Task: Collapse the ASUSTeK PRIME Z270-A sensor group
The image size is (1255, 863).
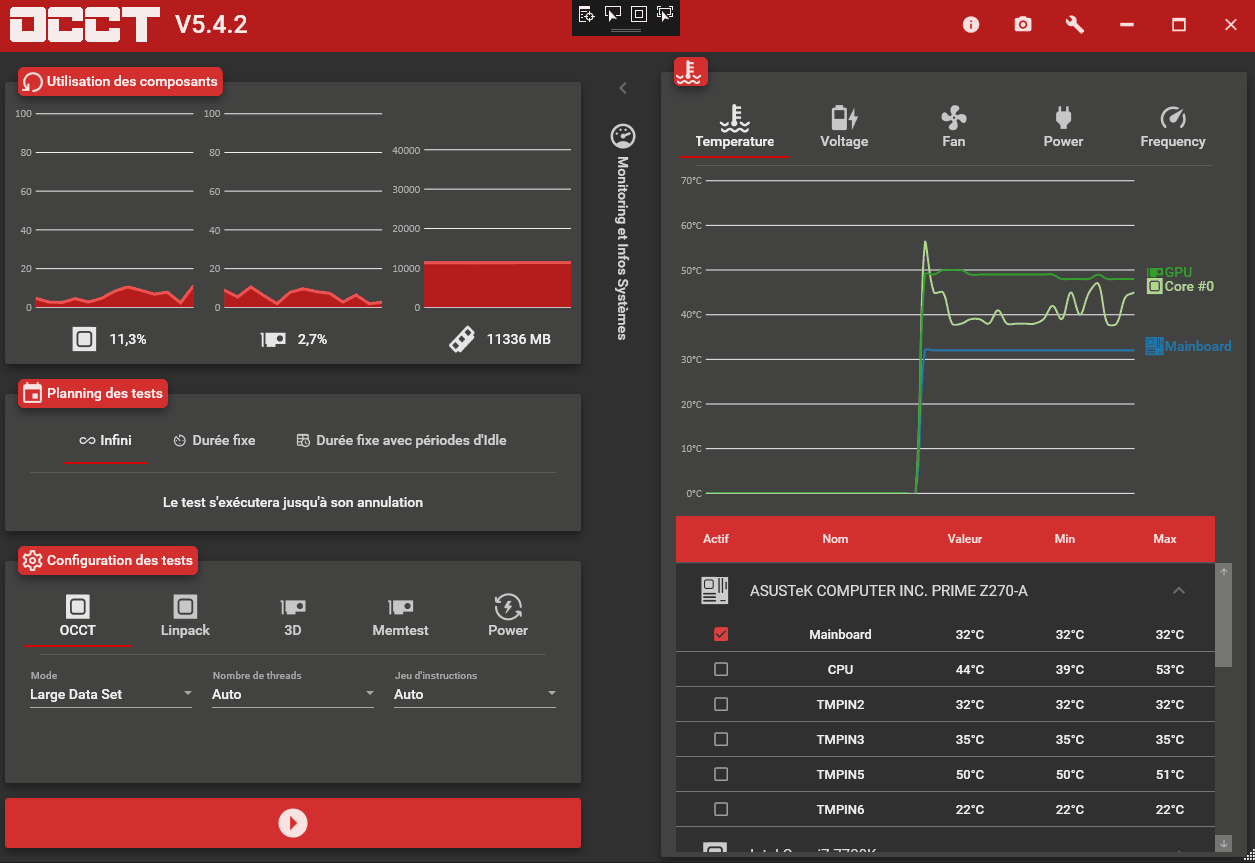Action: (1179, 591)
